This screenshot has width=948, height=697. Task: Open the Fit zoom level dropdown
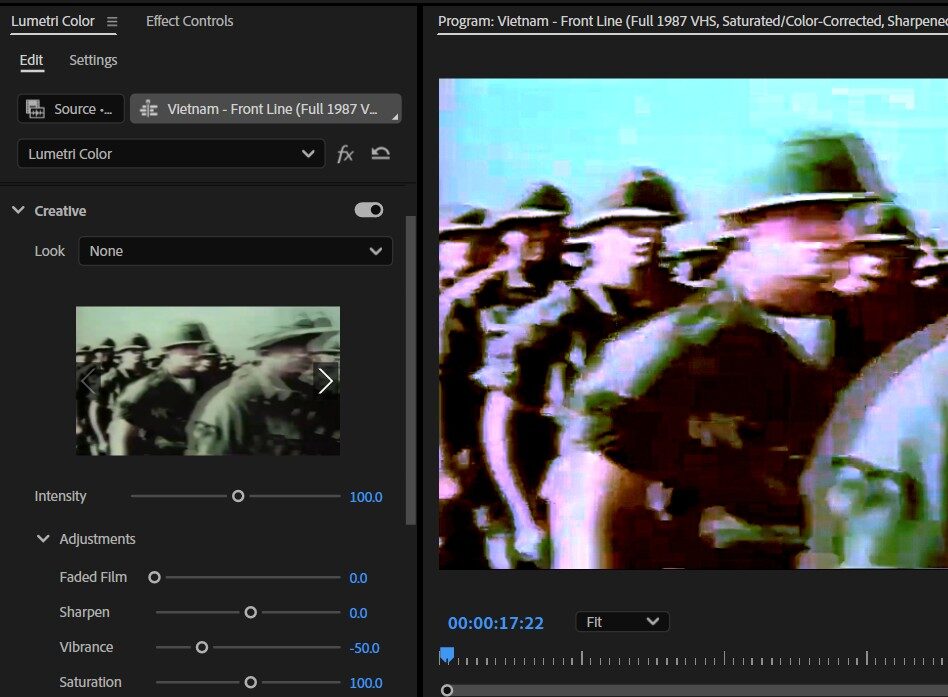(x=622, y=621)
